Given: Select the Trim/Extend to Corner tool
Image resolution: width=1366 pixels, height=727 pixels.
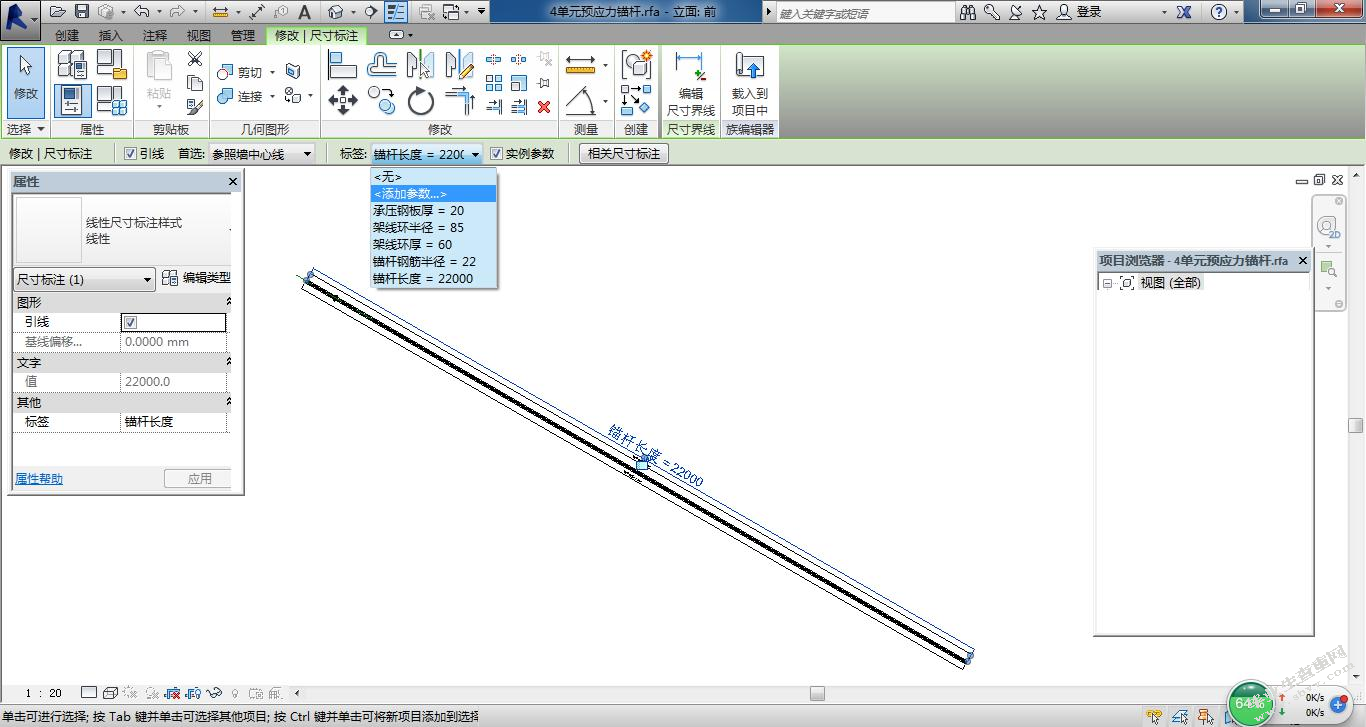Looking at the screenshot, I should pyautogui.click(x=460, y=100).
